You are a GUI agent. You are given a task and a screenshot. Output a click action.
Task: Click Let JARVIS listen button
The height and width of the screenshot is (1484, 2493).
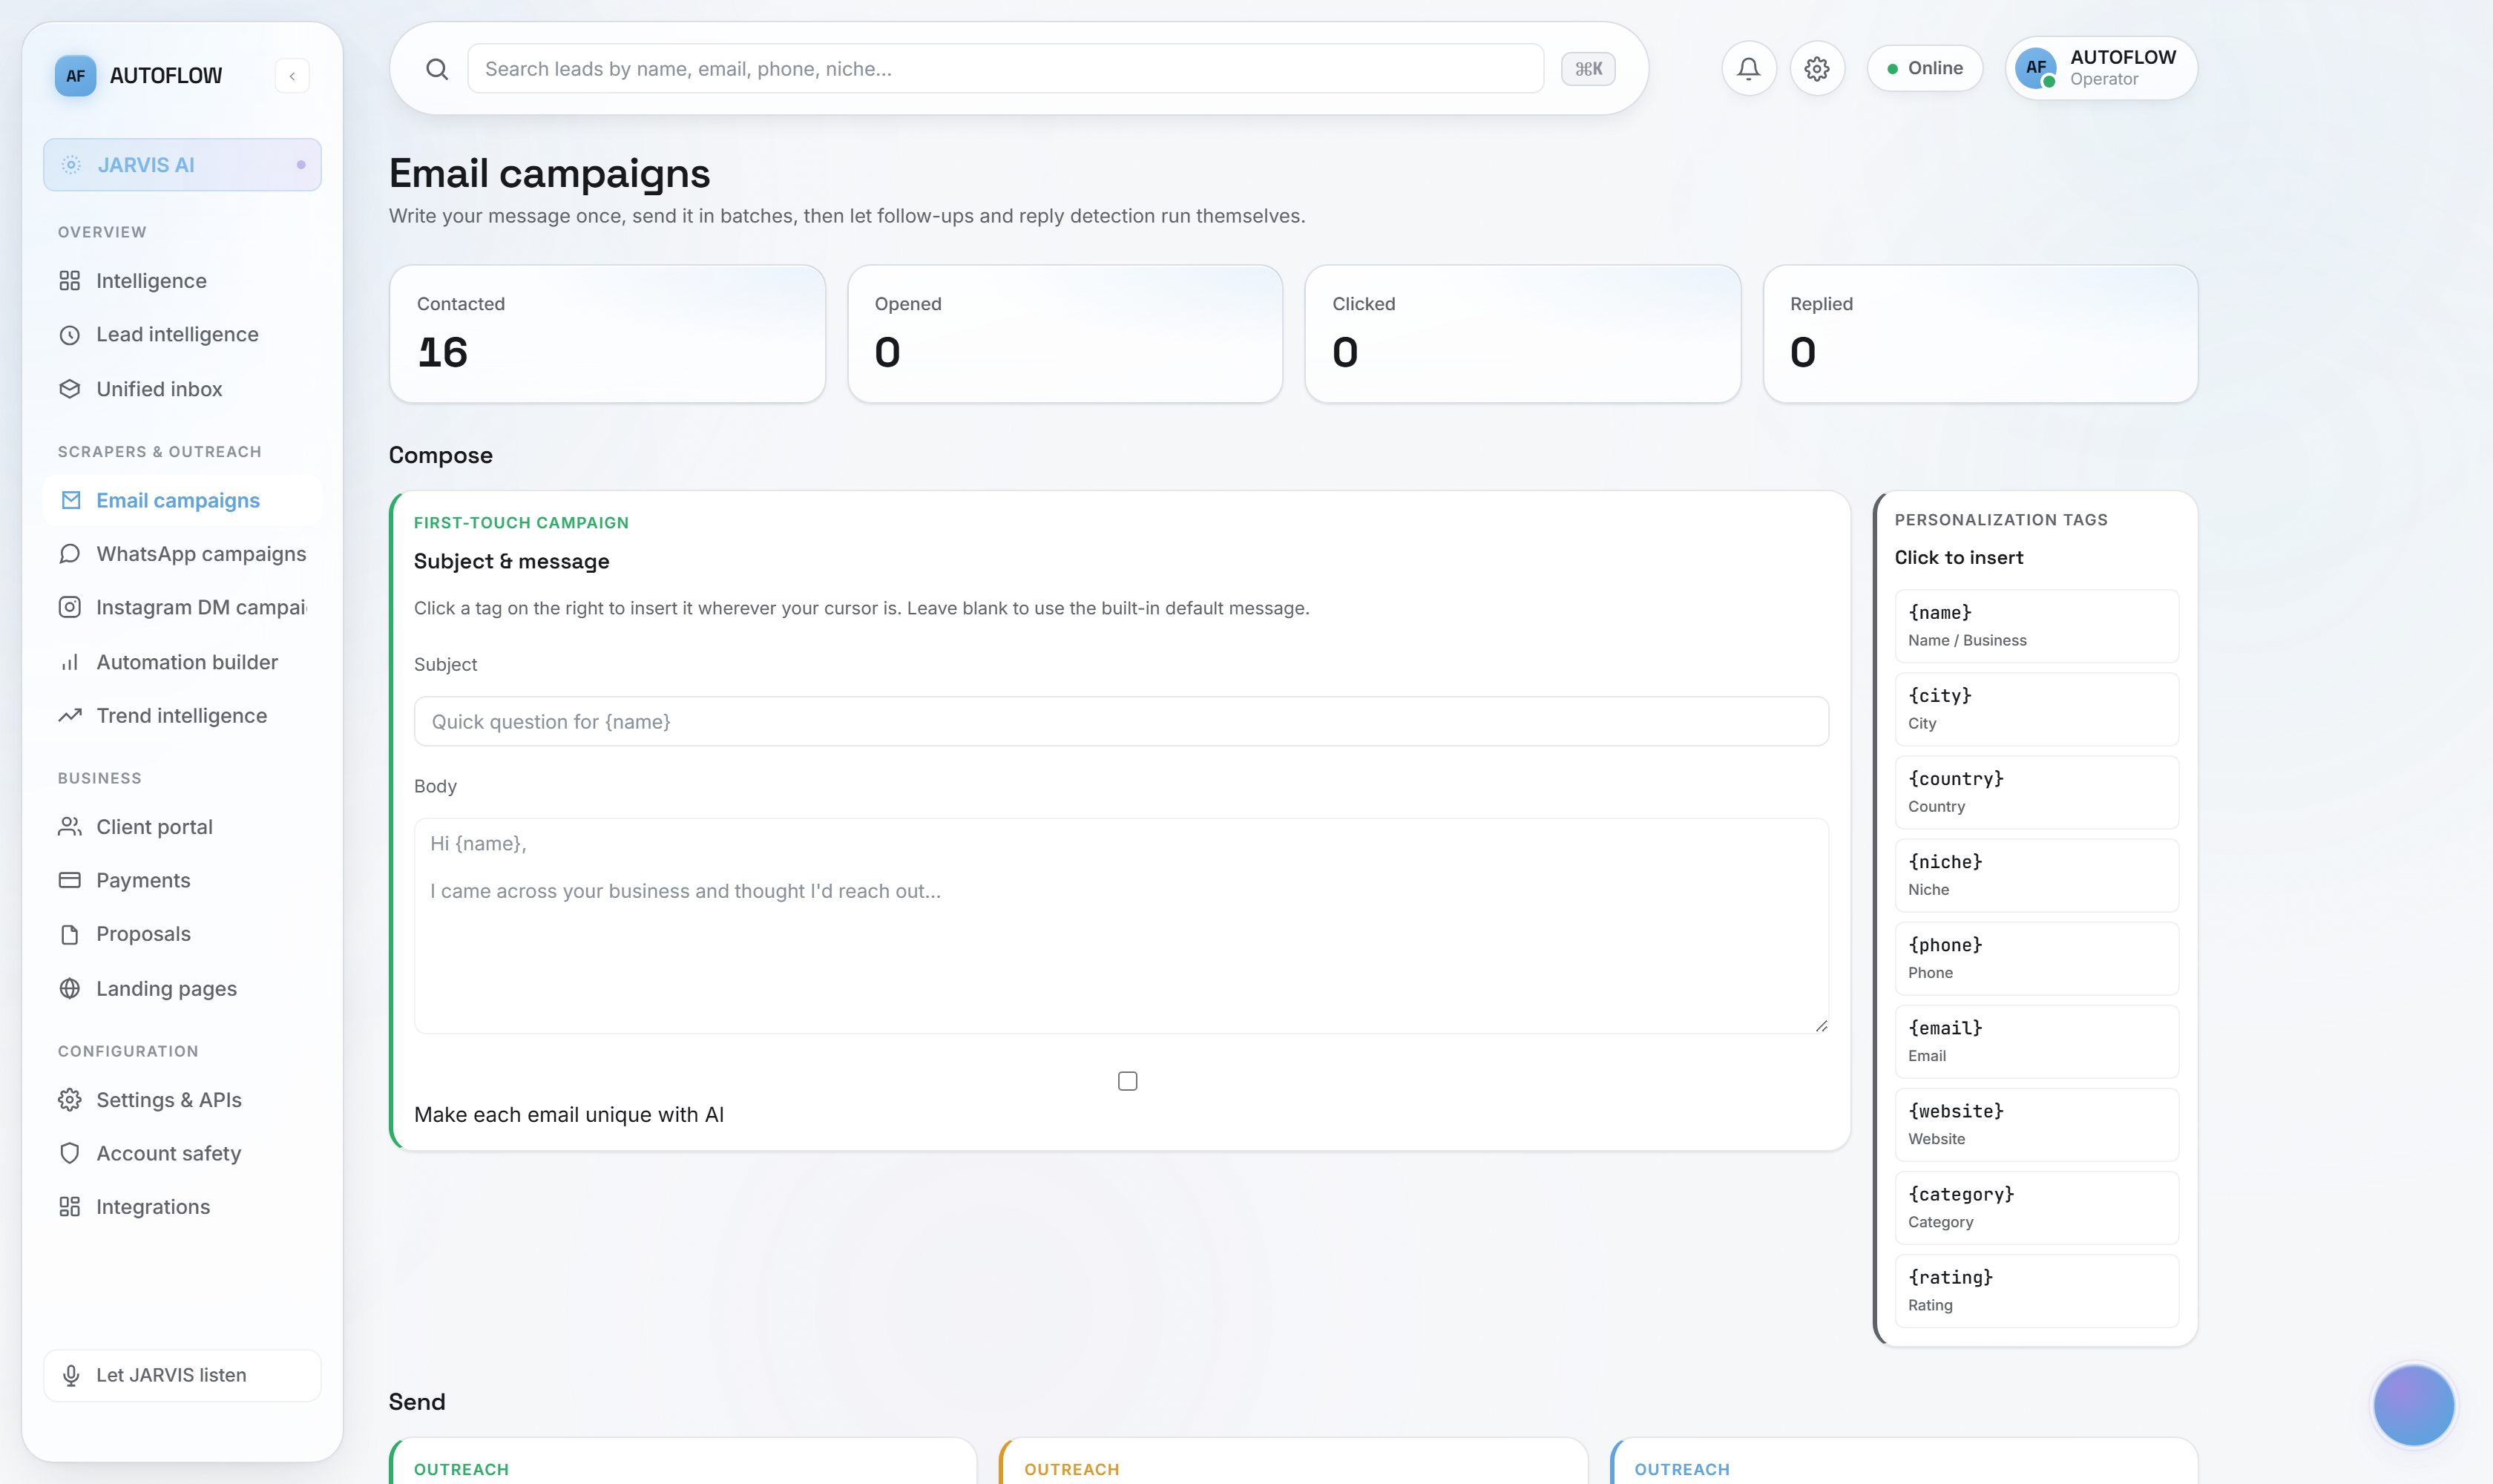(182, 1375)
